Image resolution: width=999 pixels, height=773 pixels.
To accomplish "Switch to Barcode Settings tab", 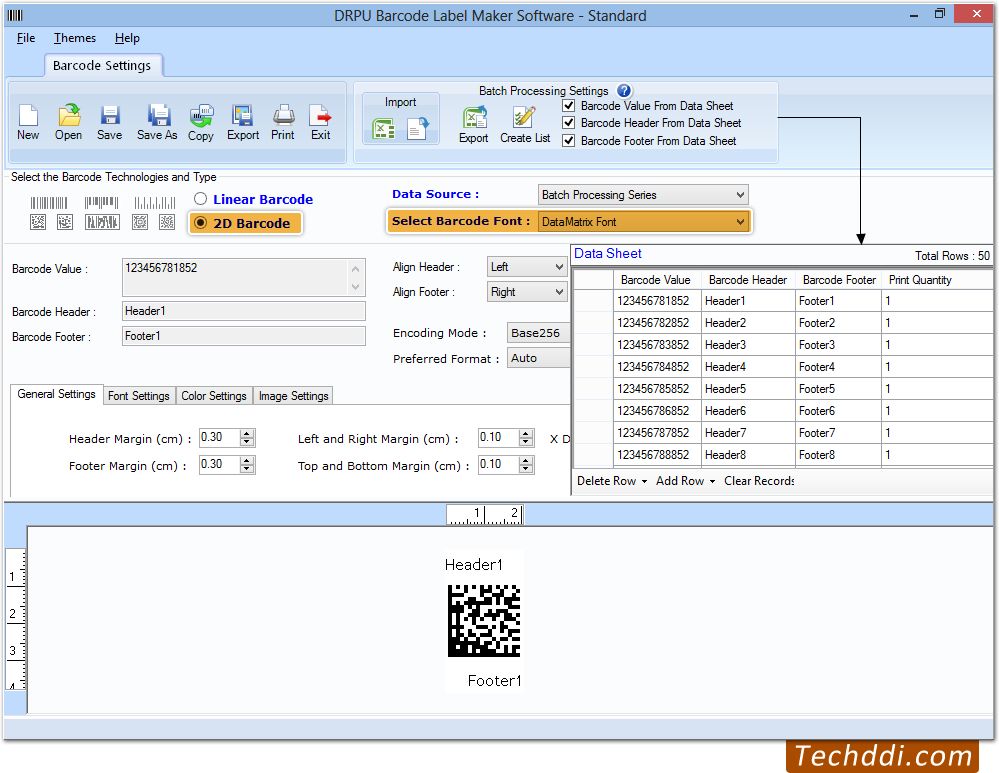I will (x=102, y=66).
